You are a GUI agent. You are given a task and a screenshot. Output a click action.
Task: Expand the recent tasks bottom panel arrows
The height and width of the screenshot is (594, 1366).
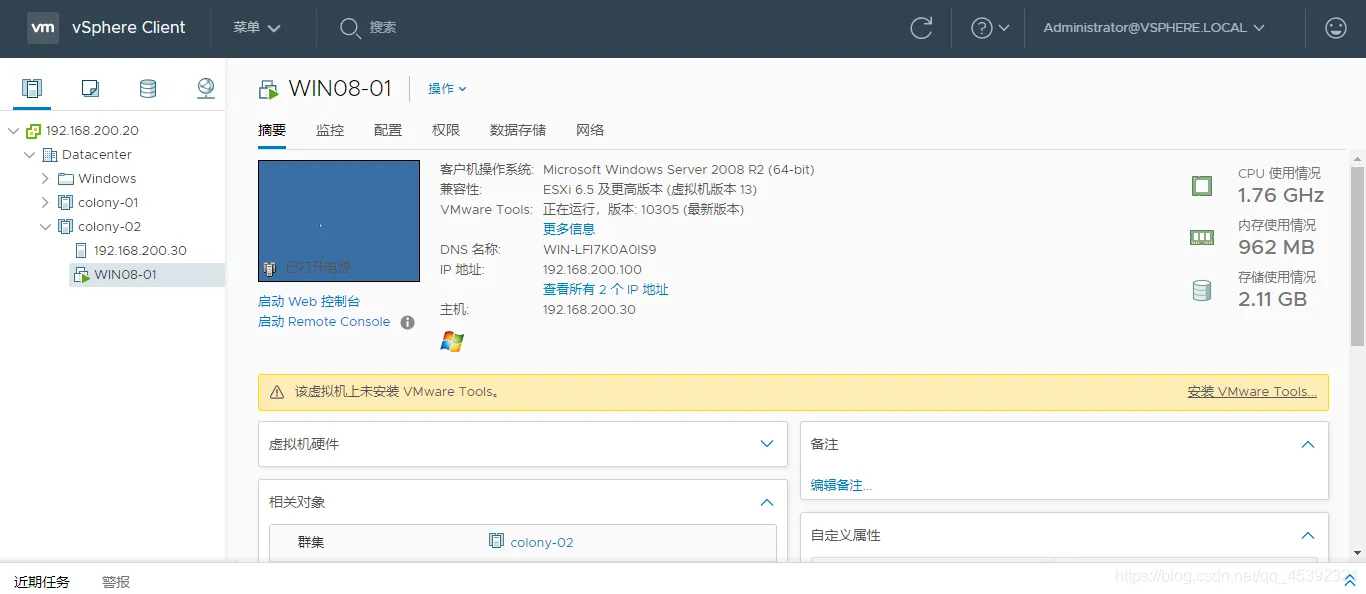(x=1349, y=581)
